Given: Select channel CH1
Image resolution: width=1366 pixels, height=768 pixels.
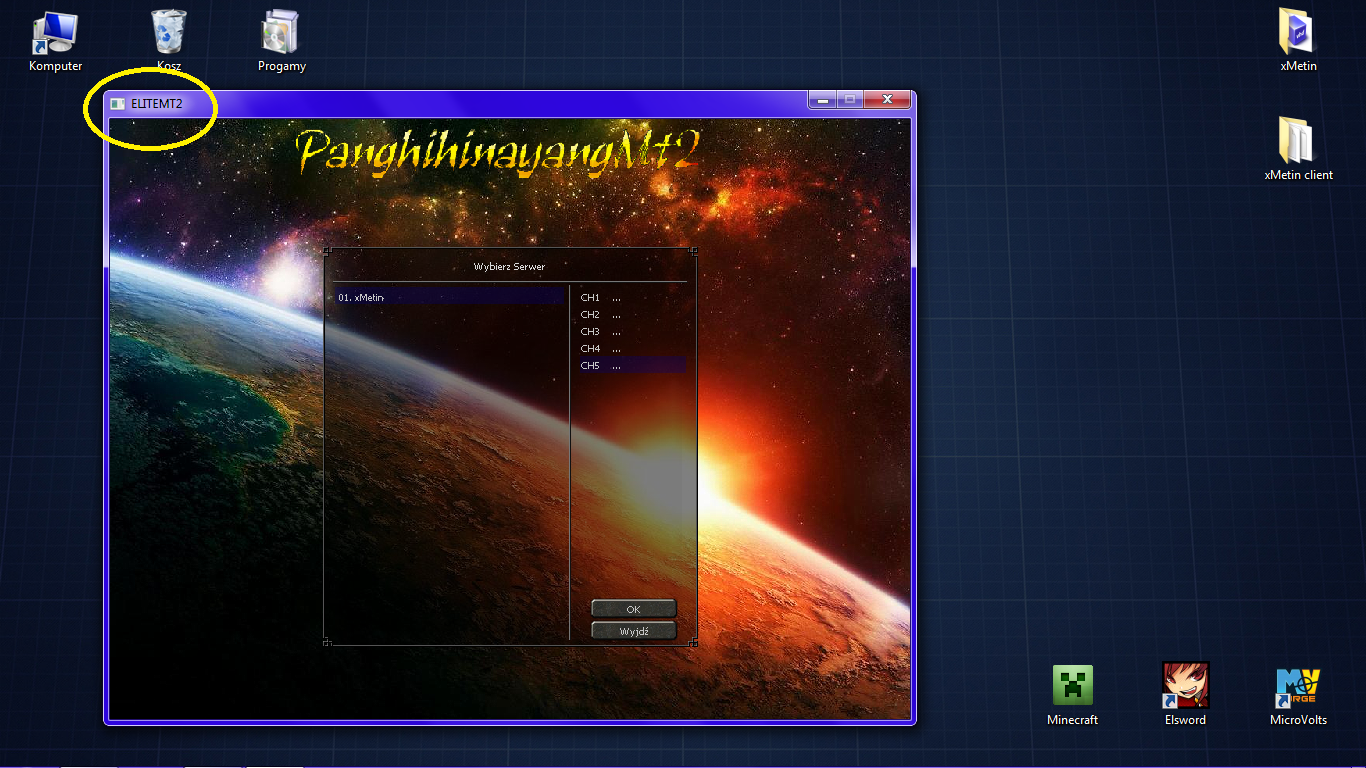Looking at the screenshot, I should click(x=632, y=297).
